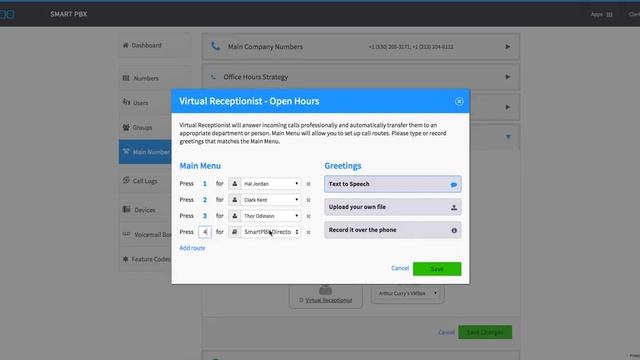
Task: Click directory icon beside SmartPBX Directory
Action: click(235, 232)
